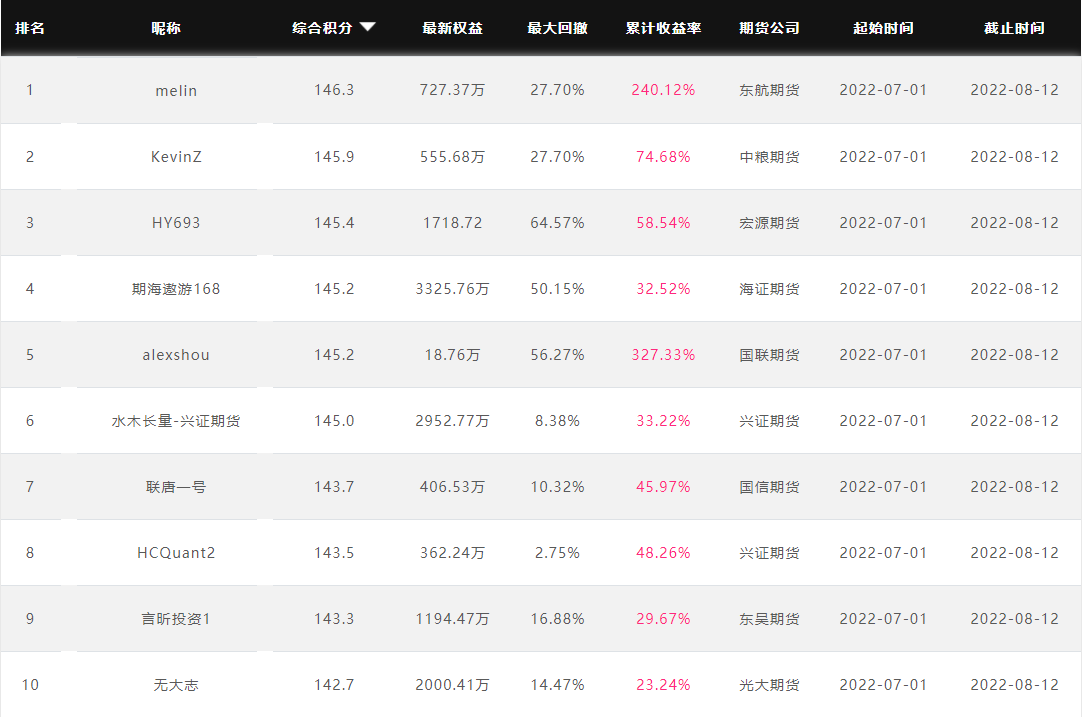Click score 145.4
This screenshot has height=717, width=1082.
(x=334, y=223)
